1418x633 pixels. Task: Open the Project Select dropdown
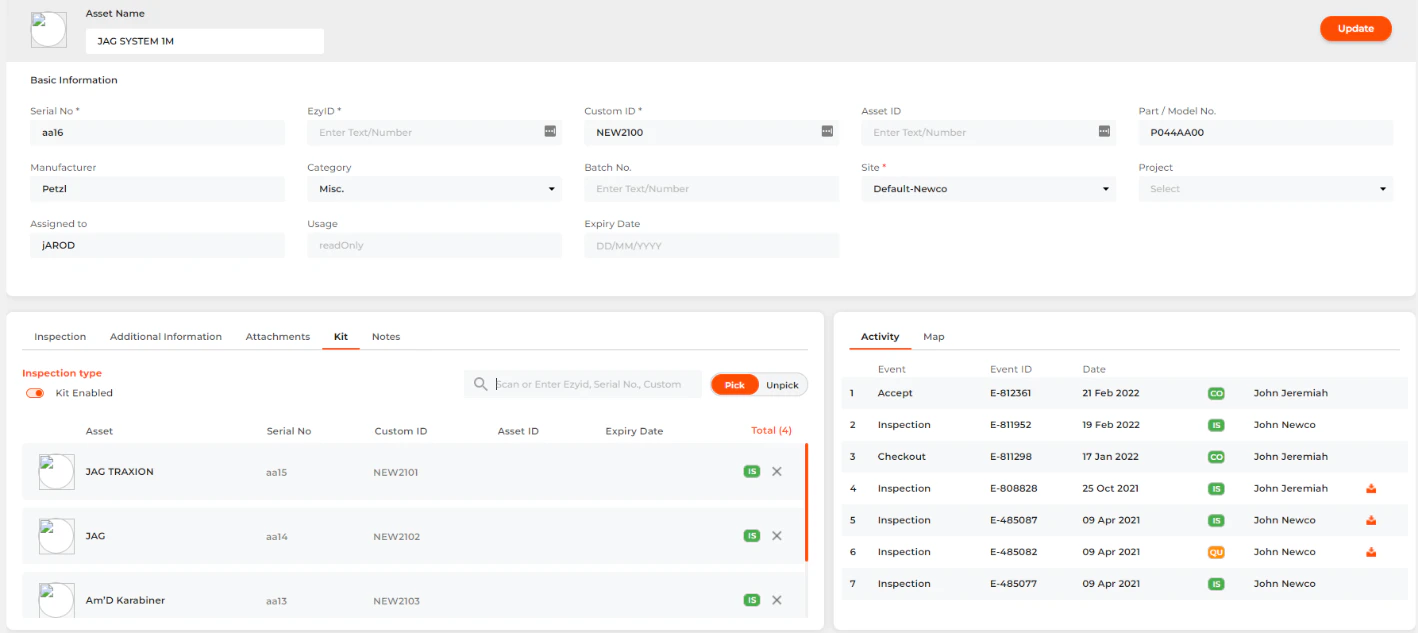point(1266,189)
